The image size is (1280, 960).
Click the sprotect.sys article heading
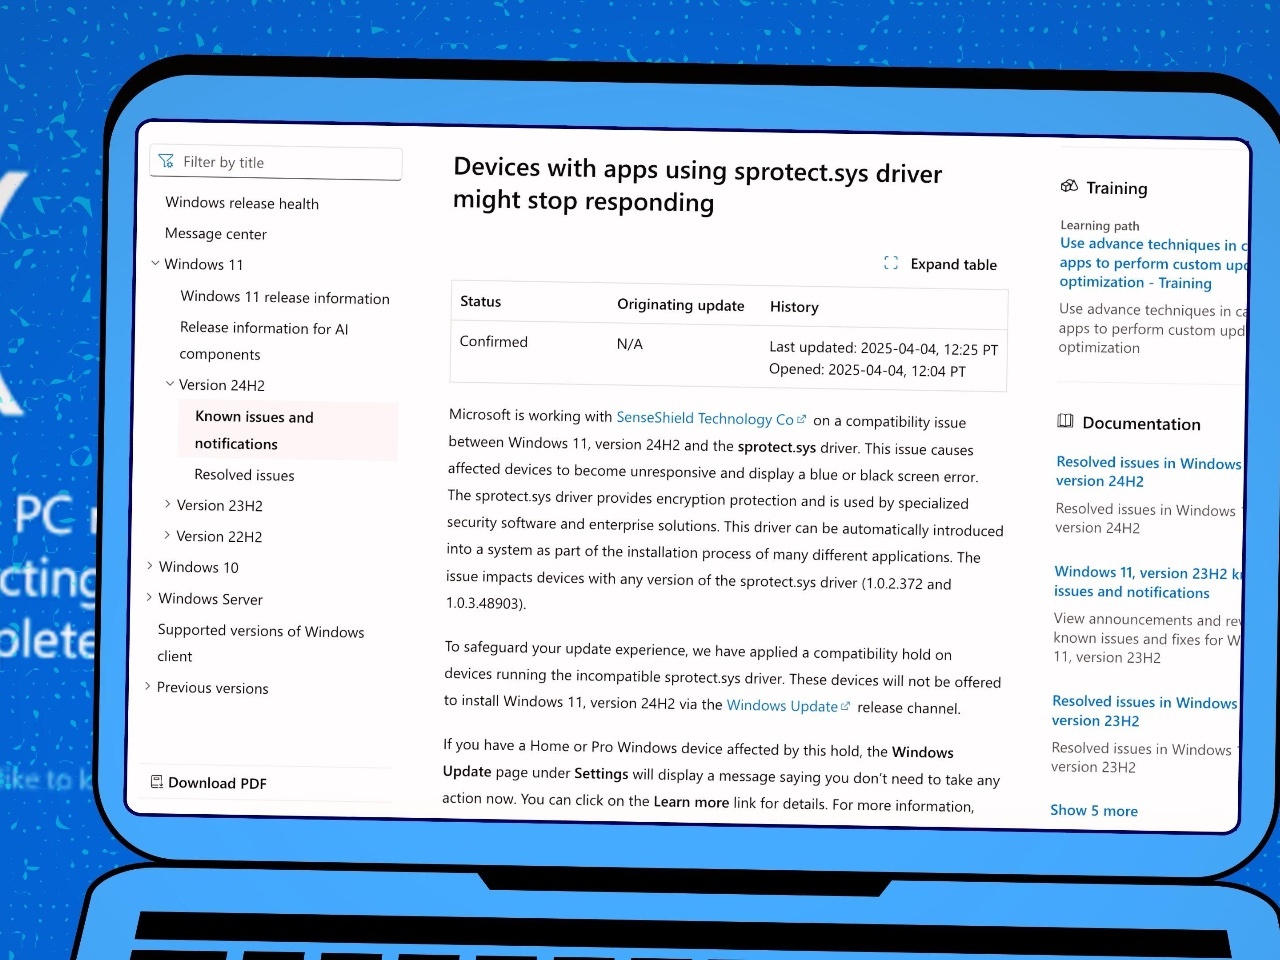(x=697, y=185)
